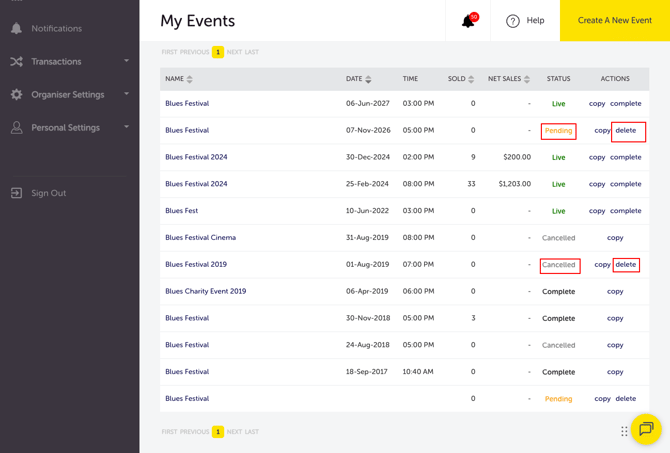
Task: Open the notification bell in header
Action: point(469,21)
